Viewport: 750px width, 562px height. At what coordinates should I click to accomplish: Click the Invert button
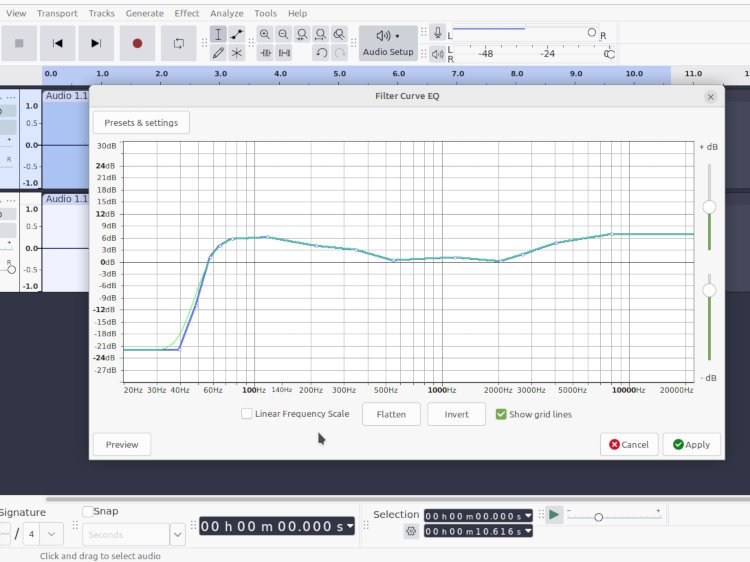456,414
